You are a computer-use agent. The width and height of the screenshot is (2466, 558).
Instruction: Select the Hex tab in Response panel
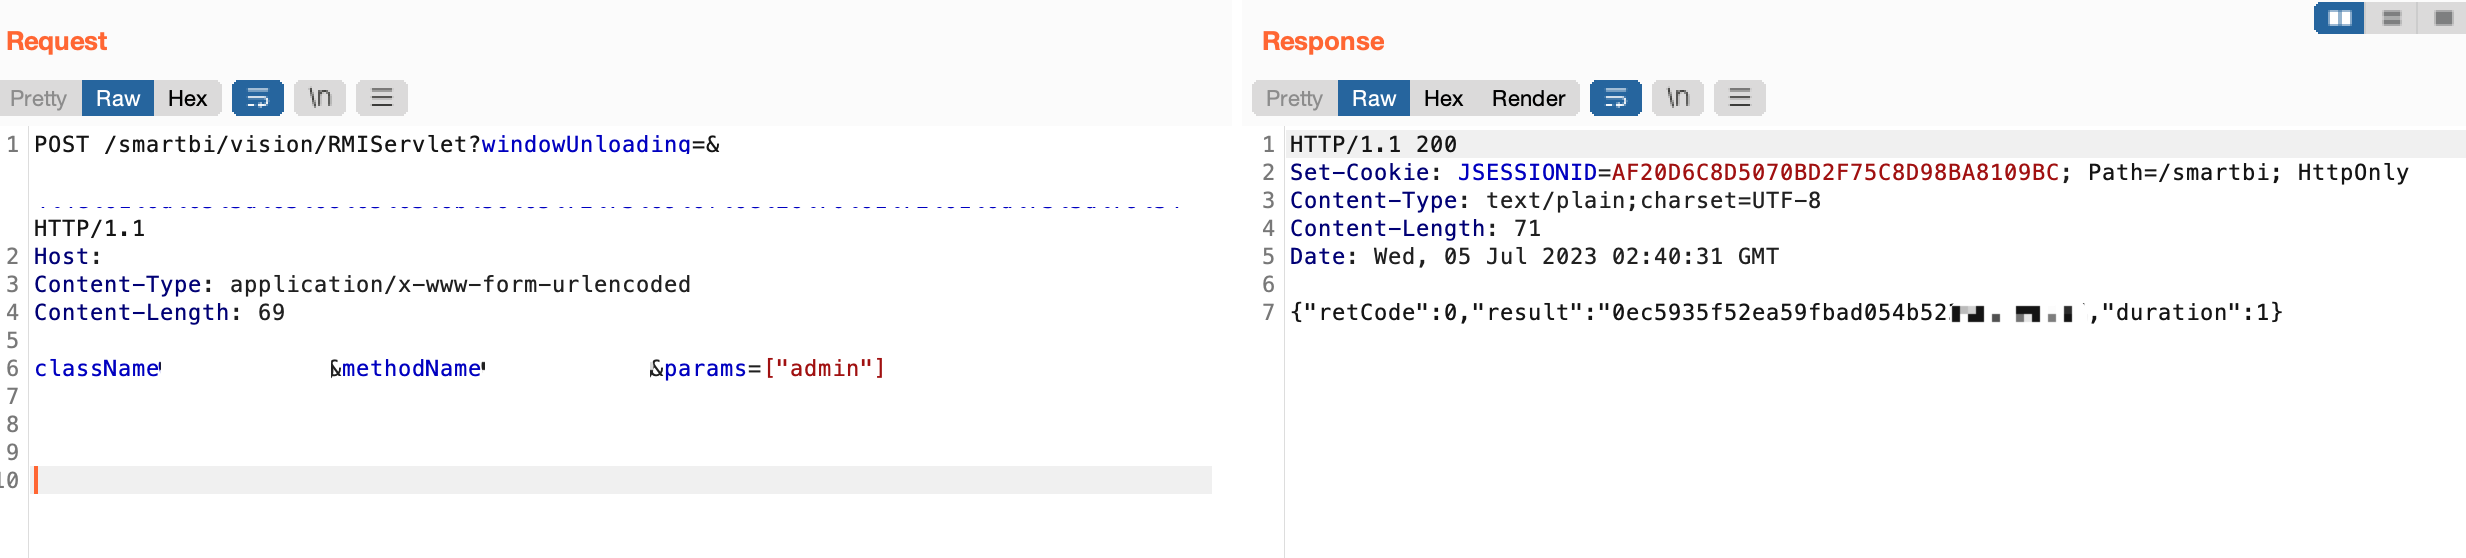[x=1443, y=98]
